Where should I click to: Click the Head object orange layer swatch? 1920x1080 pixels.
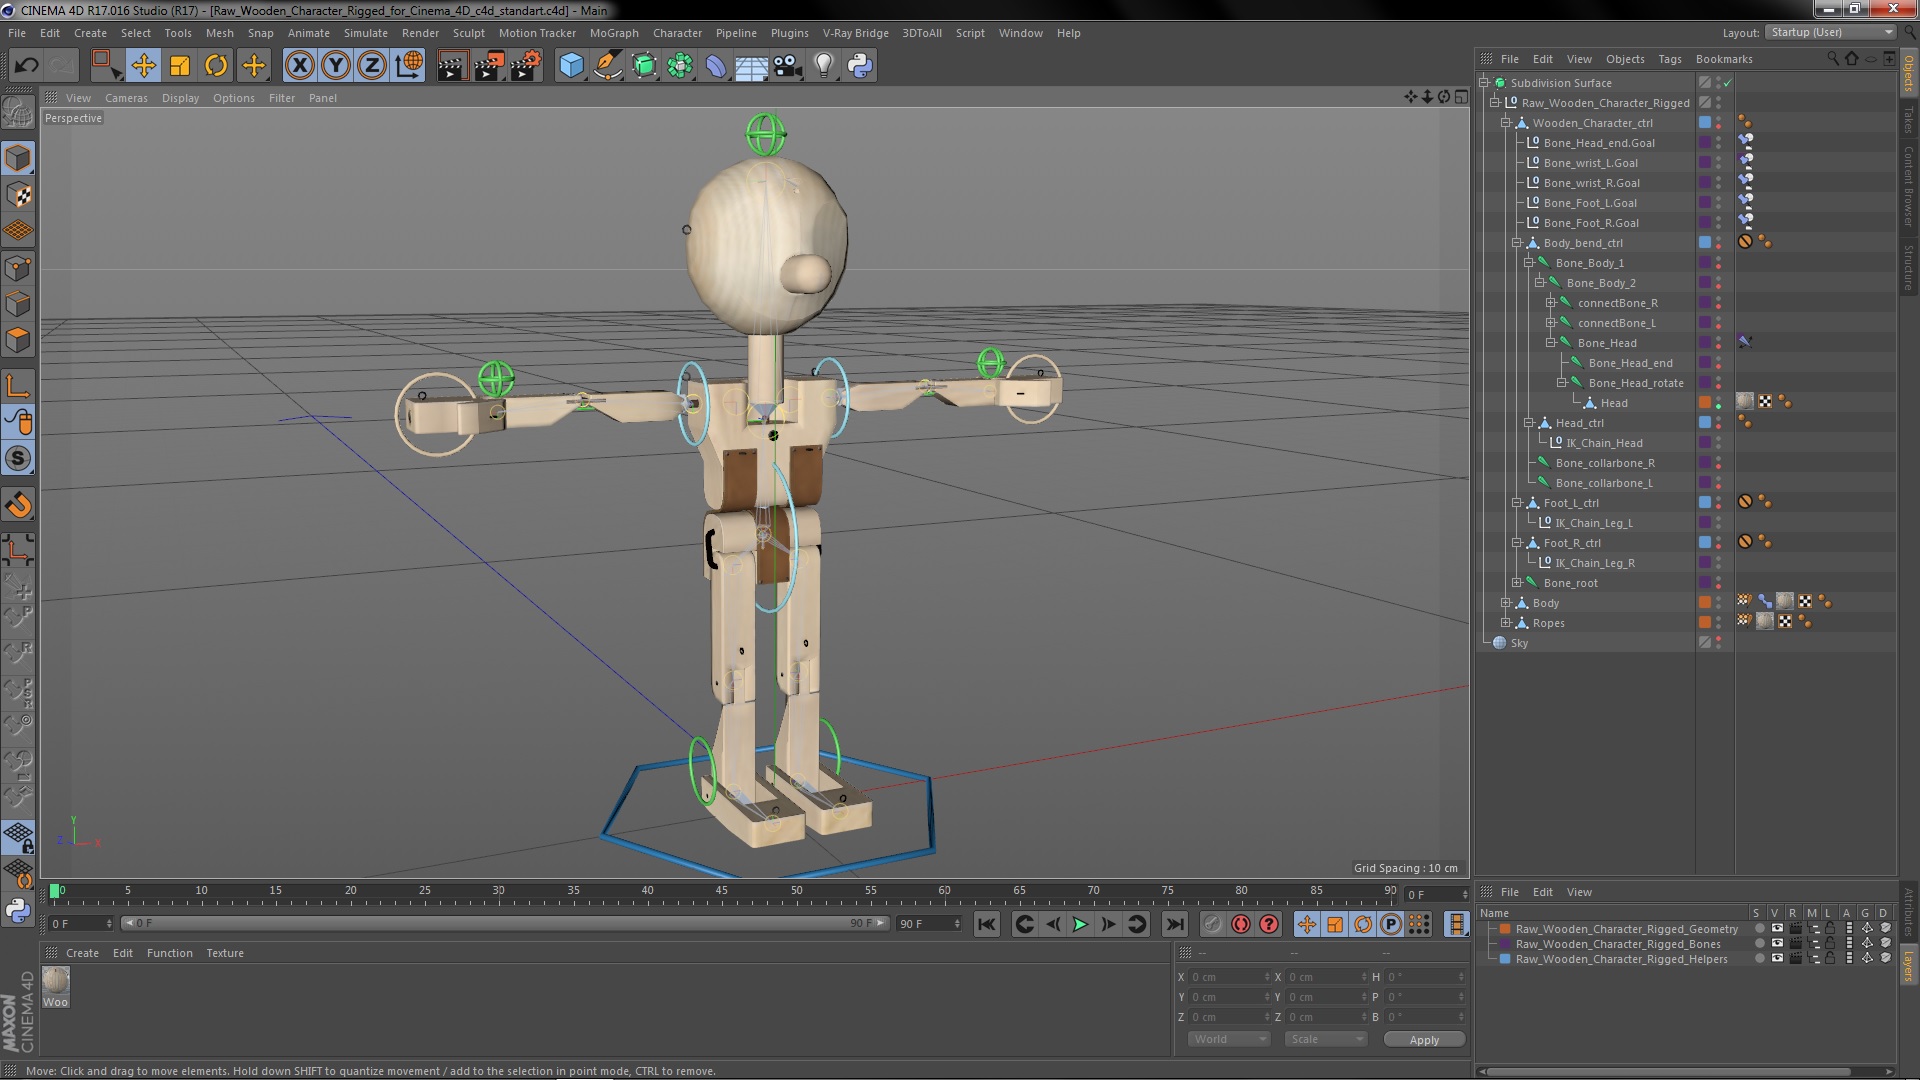tap(1705, 403)
